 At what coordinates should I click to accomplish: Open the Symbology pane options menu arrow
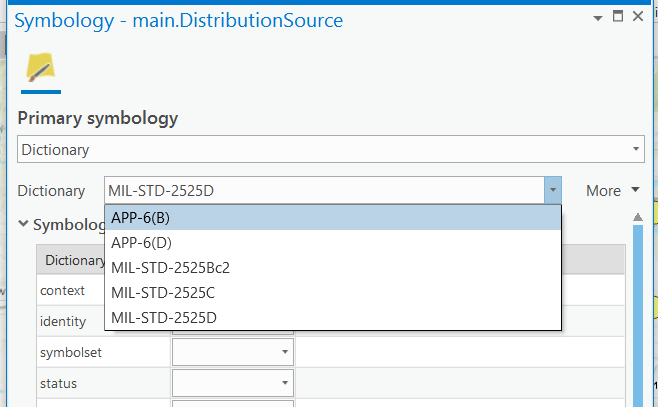click(x=598, y=18)
